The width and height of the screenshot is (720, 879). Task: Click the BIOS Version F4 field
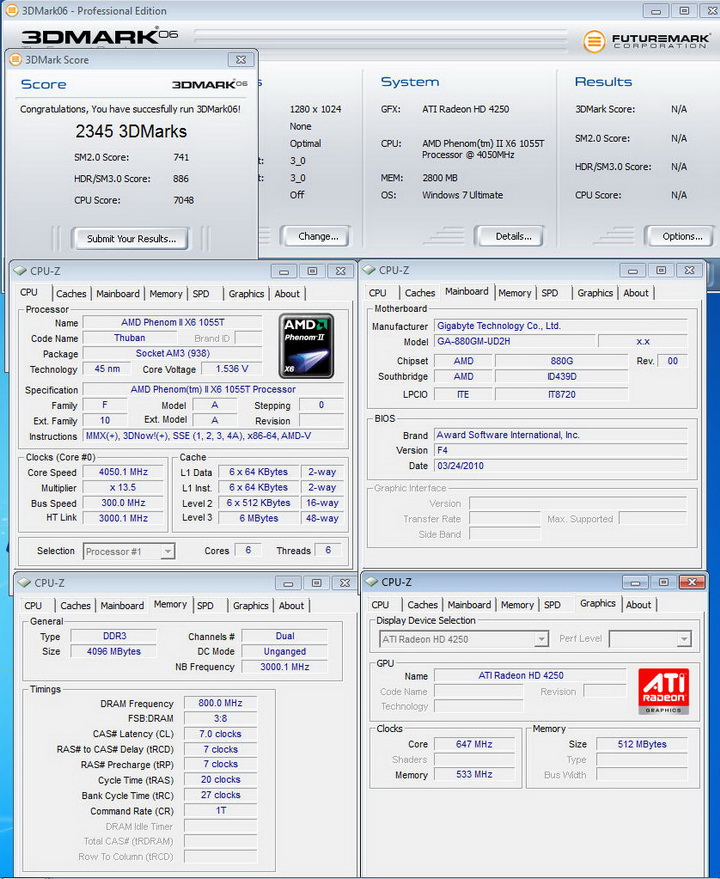(x=561, y=450)
